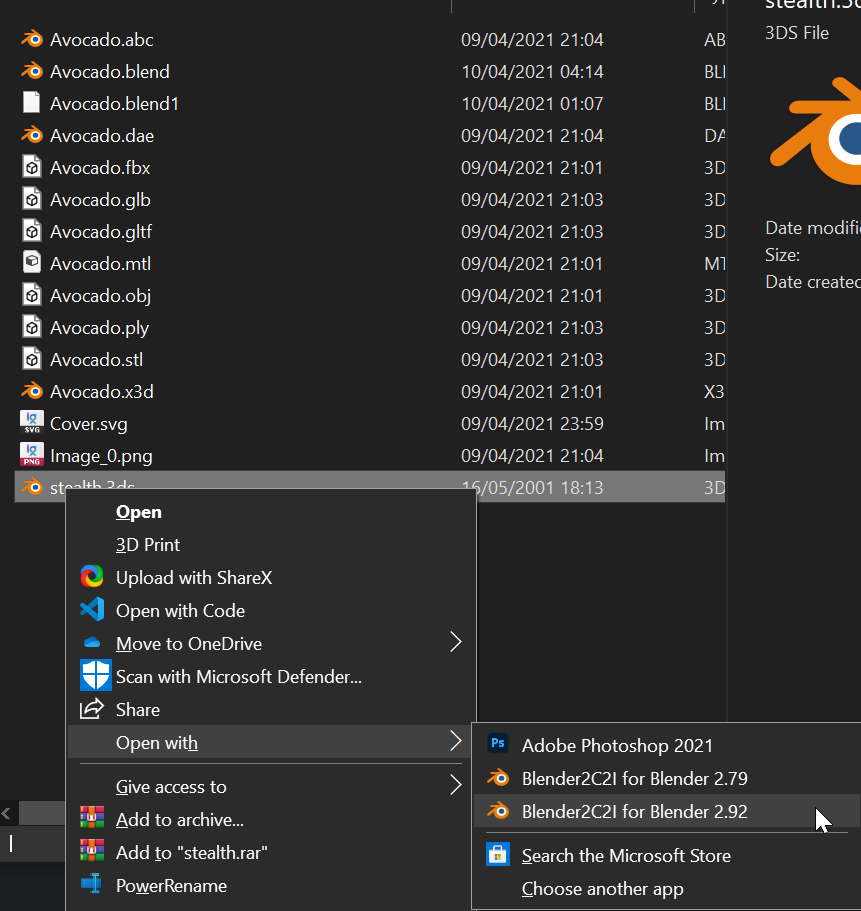
Task: Click the file icon beside Avocado.mtl
Action: [32, 263]
